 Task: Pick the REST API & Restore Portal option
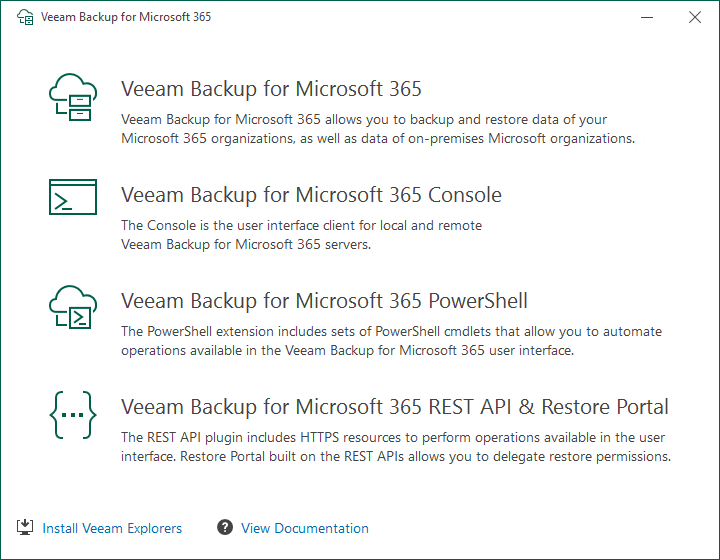395,407
